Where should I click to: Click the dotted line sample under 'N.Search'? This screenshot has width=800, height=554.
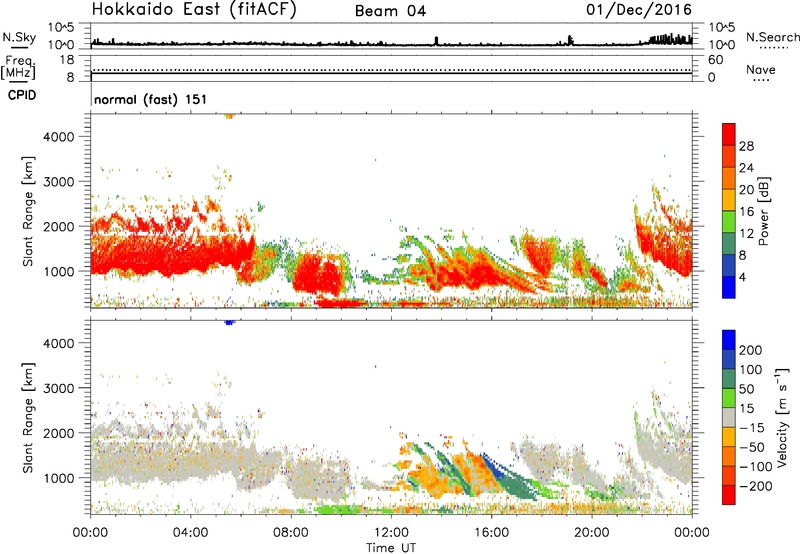(774, 48)
